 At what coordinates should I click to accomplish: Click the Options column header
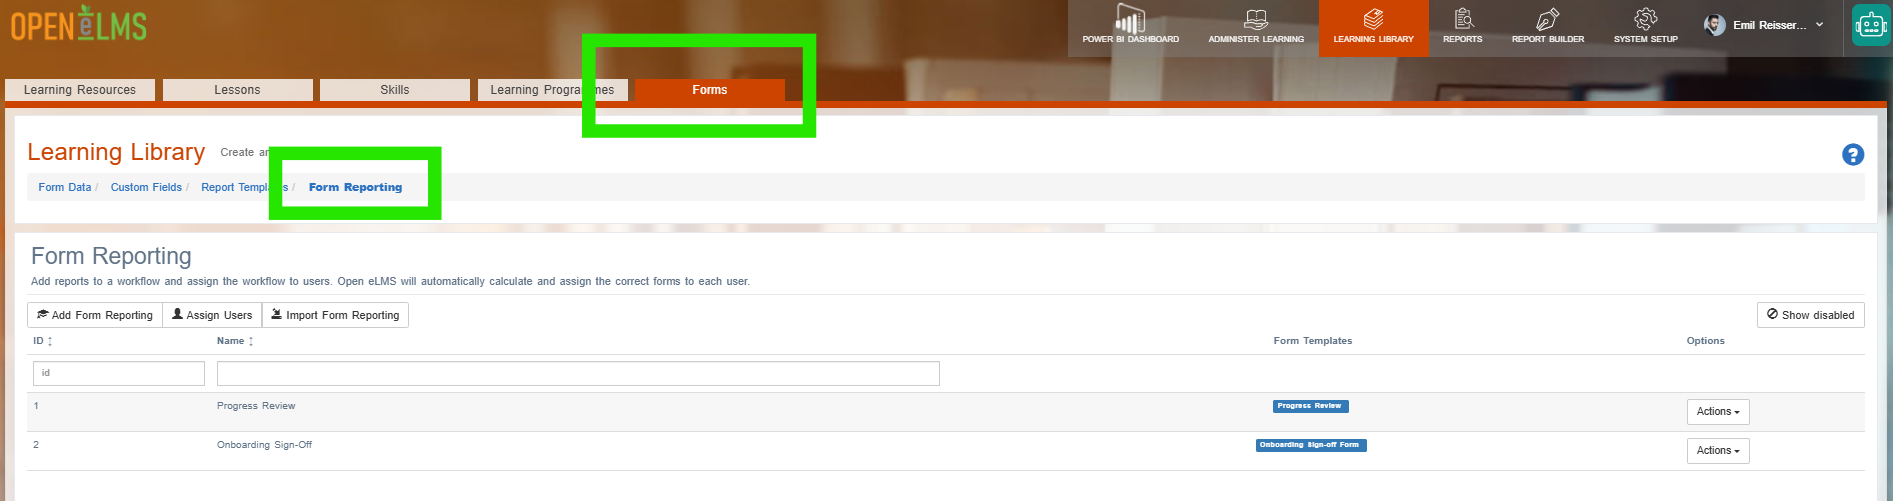click(x=1705, y=341)
